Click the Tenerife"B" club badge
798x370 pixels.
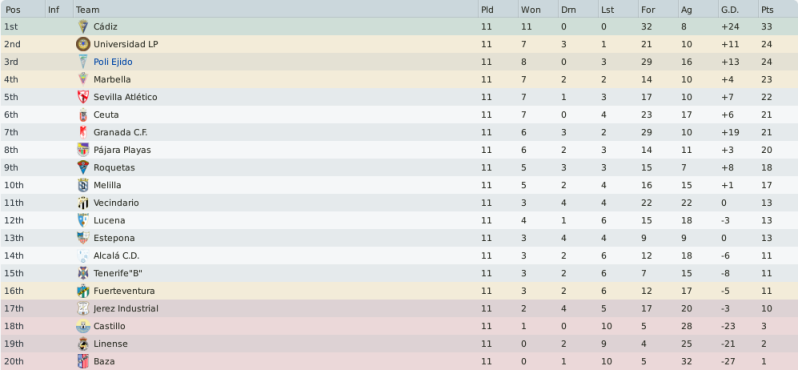point(83,273)
